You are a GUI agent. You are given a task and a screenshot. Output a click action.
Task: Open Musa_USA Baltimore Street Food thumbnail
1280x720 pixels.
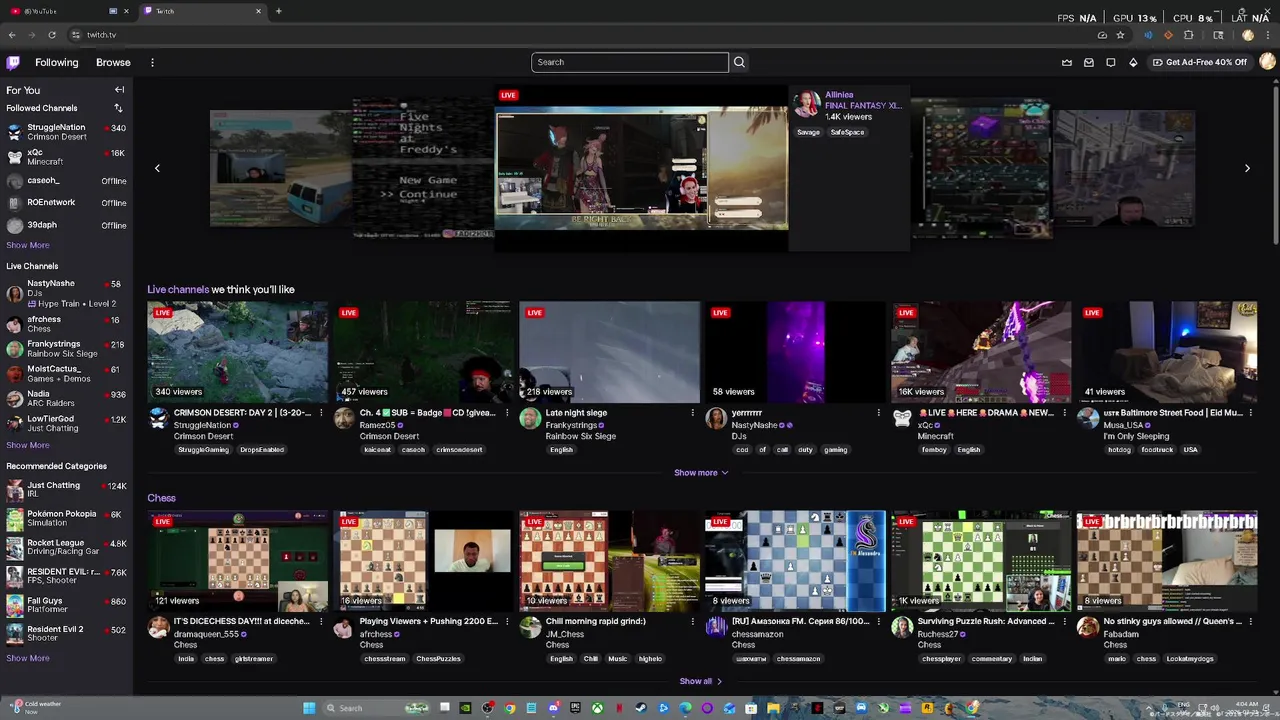pos(1167,352)
